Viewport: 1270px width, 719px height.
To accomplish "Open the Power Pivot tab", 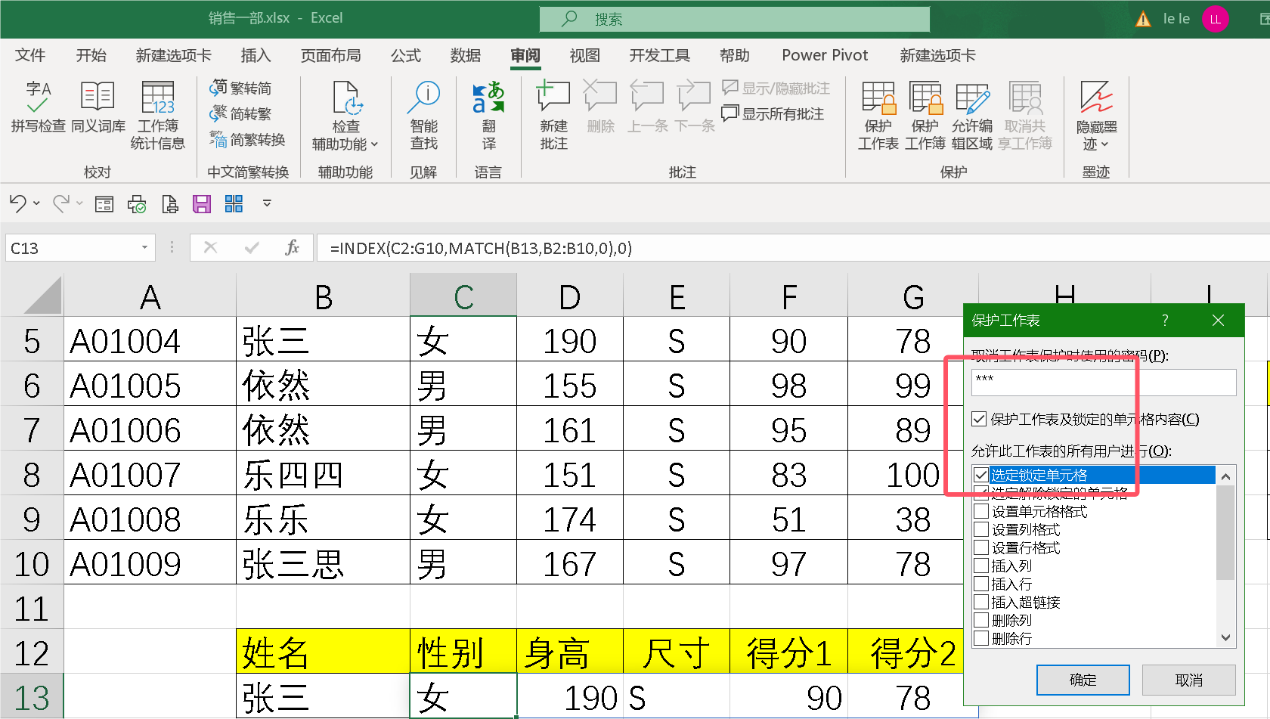I will [824, 55].
